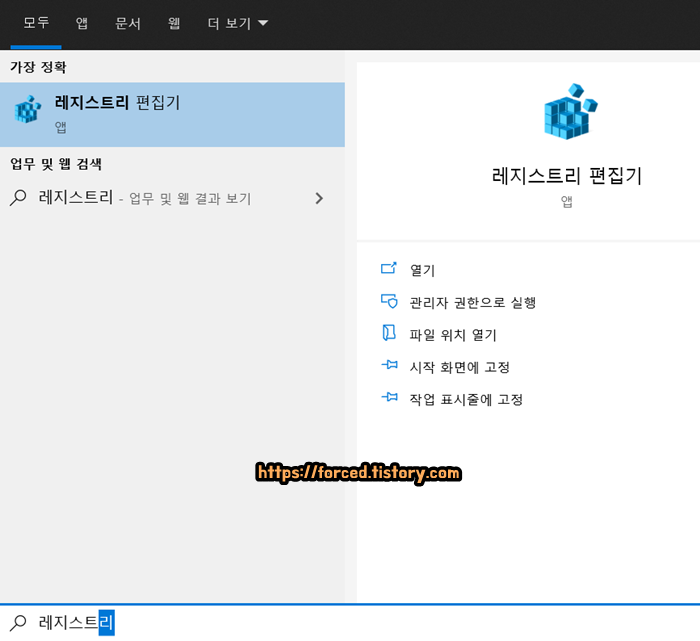Viewport: 700px width, 641px height.
Task: Click pin icon beside 시작 화면에 고정
Action: tap(390, 365)
